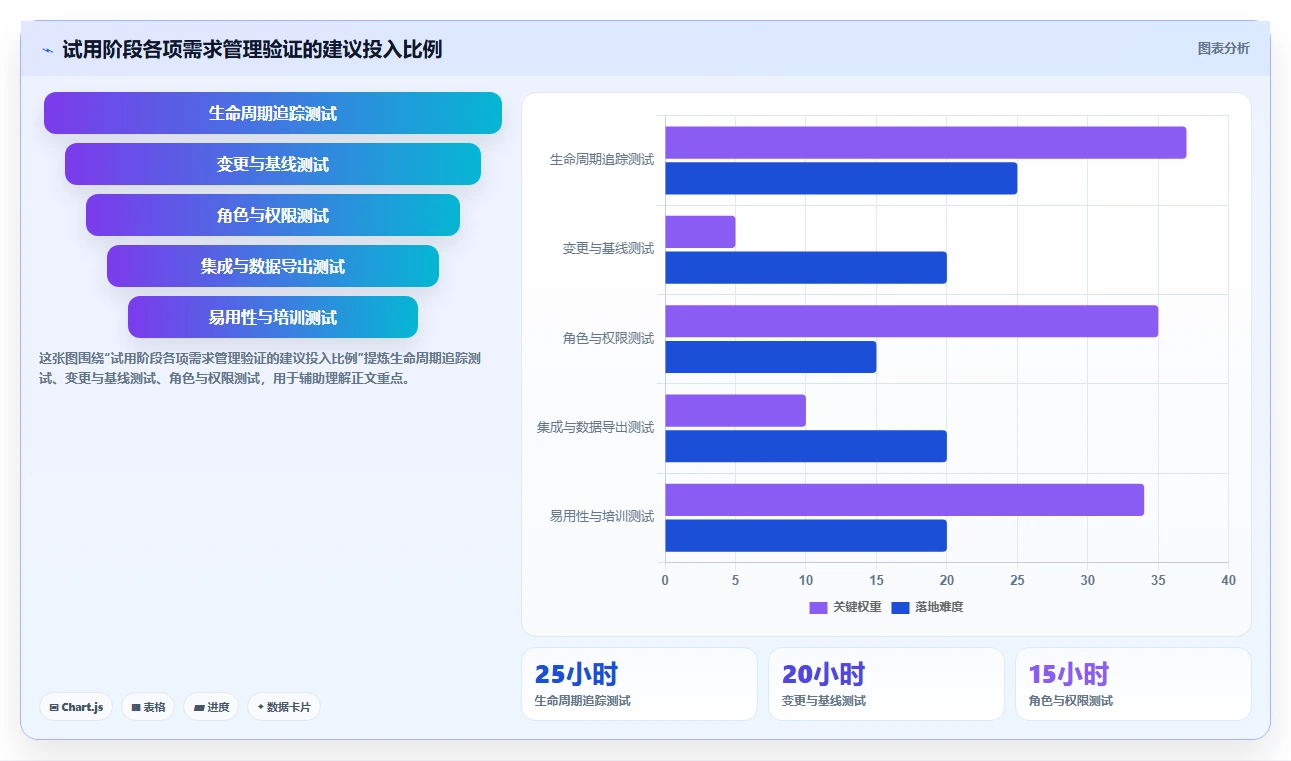
Task: Click the 表格 tag chip
Action: point(148,707)
